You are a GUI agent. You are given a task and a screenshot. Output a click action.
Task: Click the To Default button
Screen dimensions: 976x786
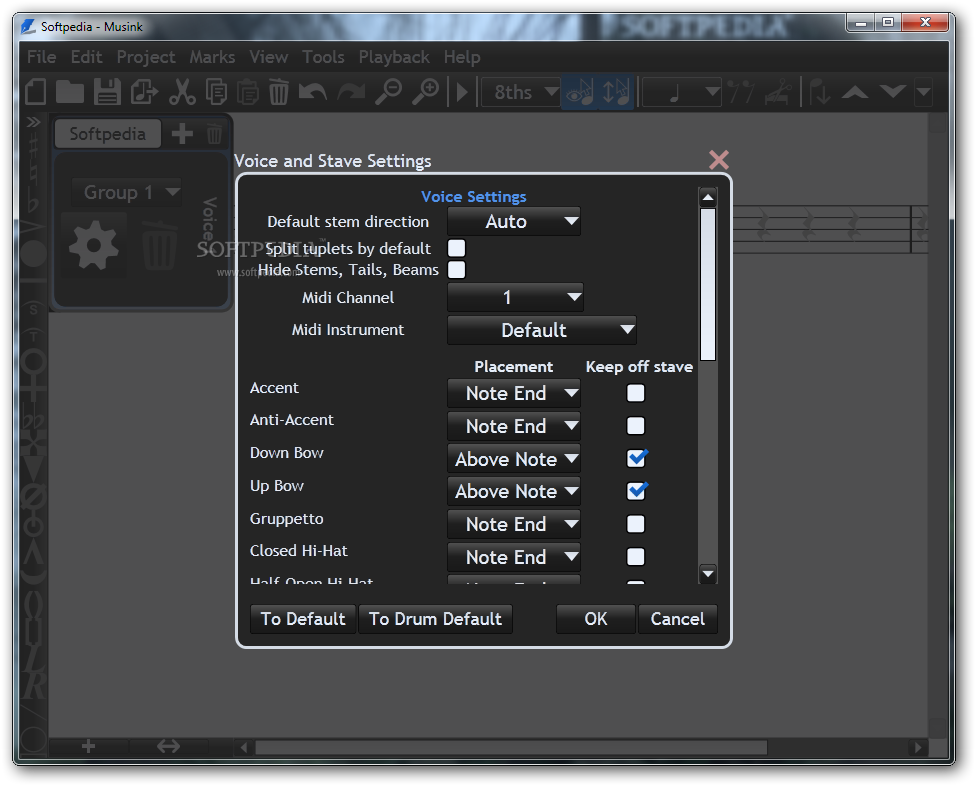pos(303,619)
